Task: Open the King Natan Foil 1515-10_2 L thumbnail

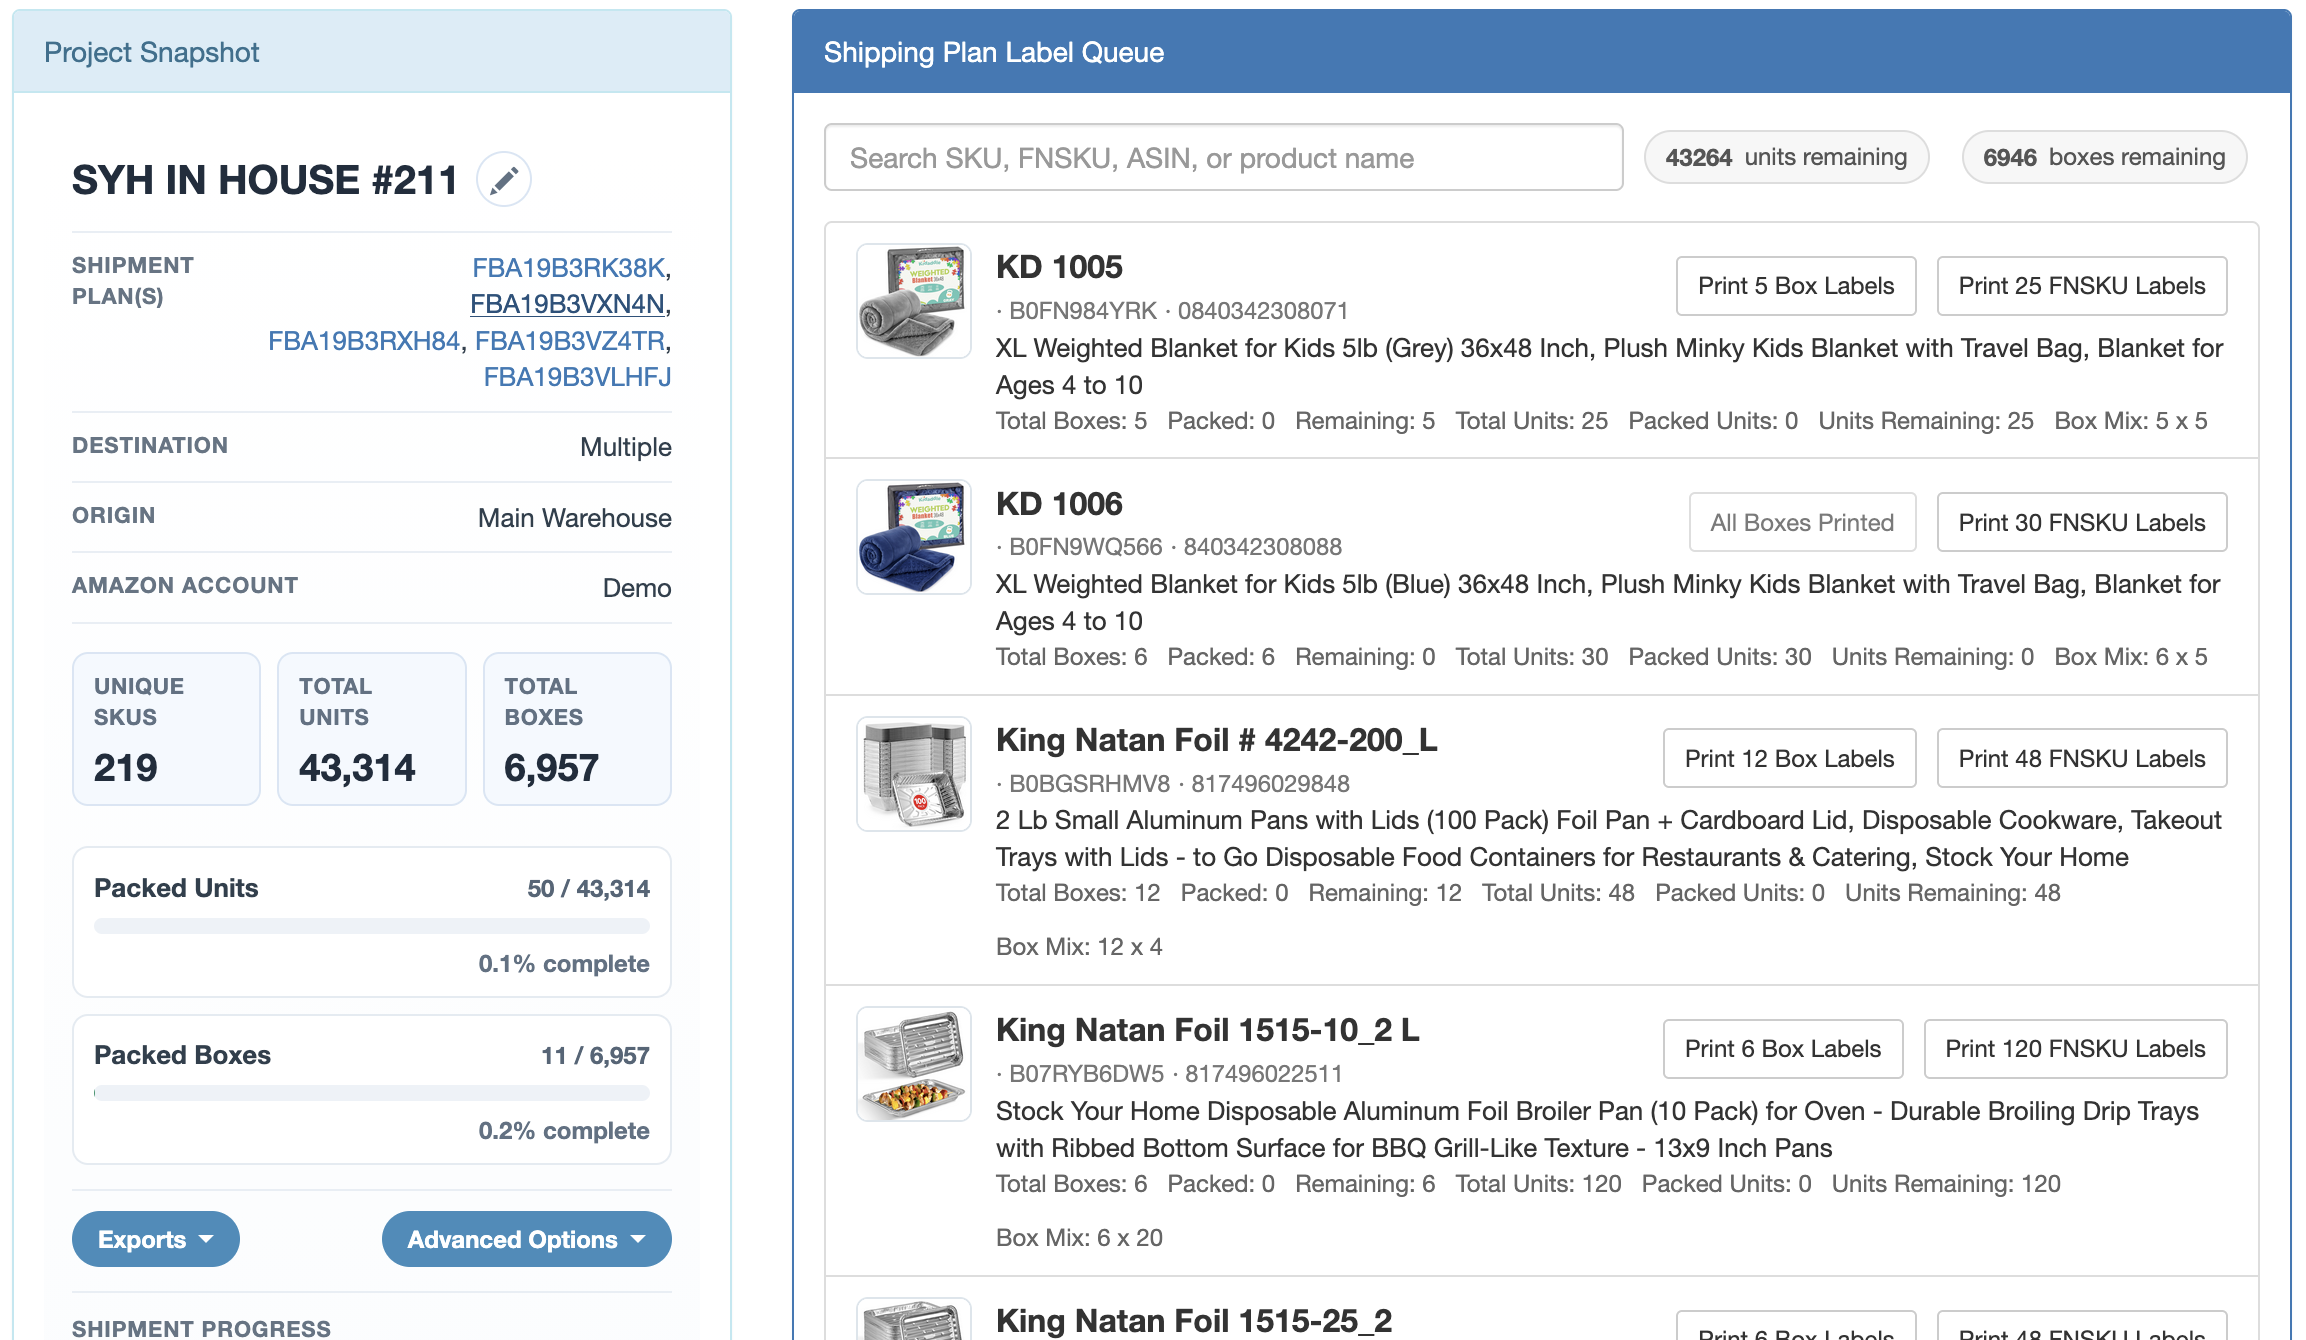Action: pos(914,1064)
